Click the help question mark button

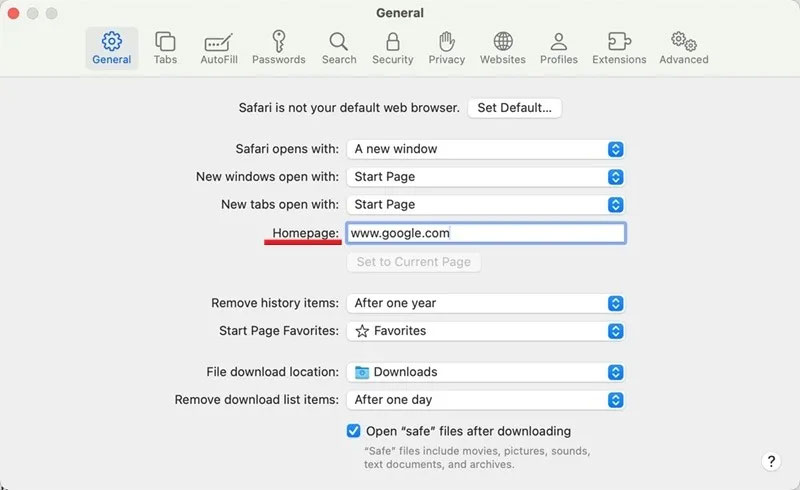click(771, 461)
